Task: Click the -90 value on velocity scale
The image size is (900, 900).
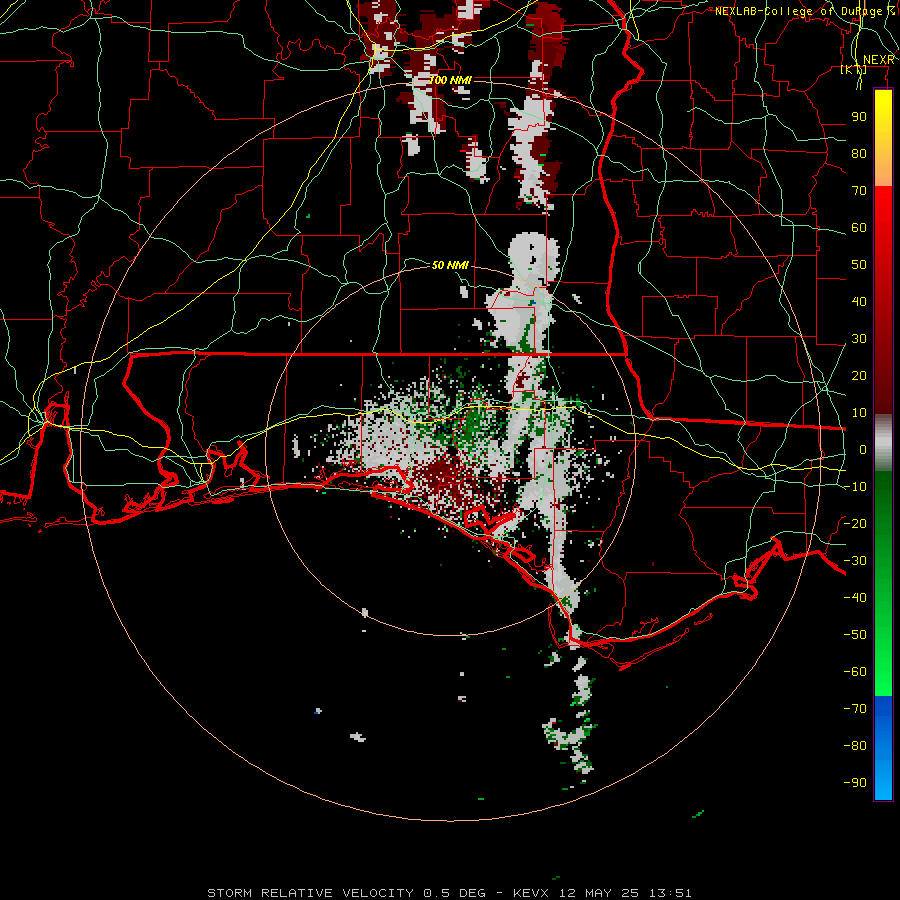Action: coord(855,783)
